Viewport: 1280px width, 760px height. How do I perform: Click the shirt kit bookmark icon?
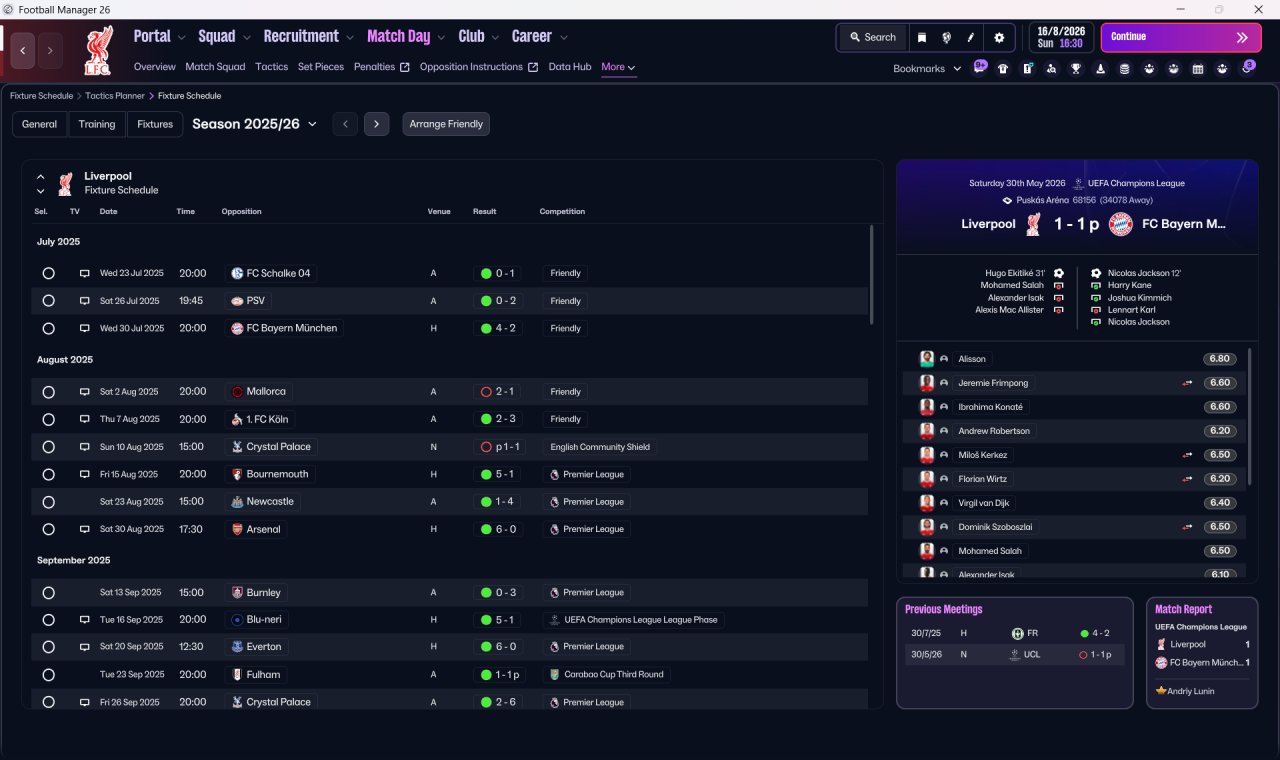[1003, 69]
